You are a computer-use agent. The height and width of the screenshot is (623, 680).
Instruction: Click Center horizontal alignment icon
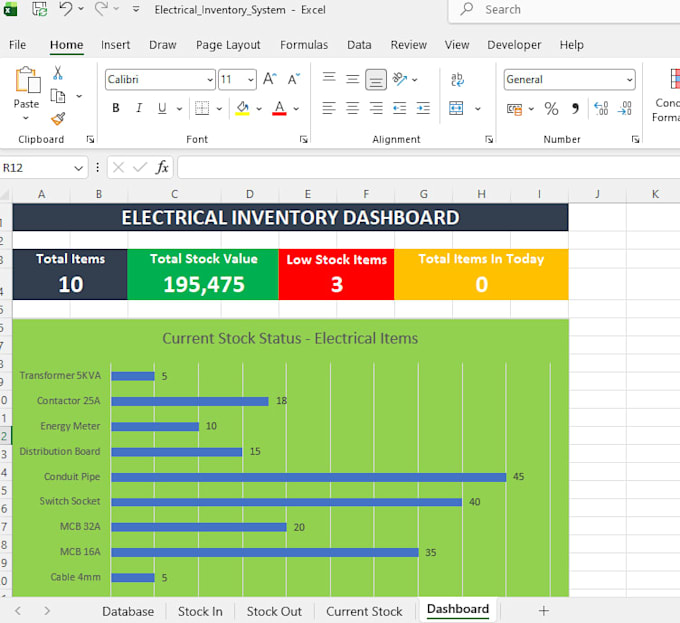coord(353,108)
